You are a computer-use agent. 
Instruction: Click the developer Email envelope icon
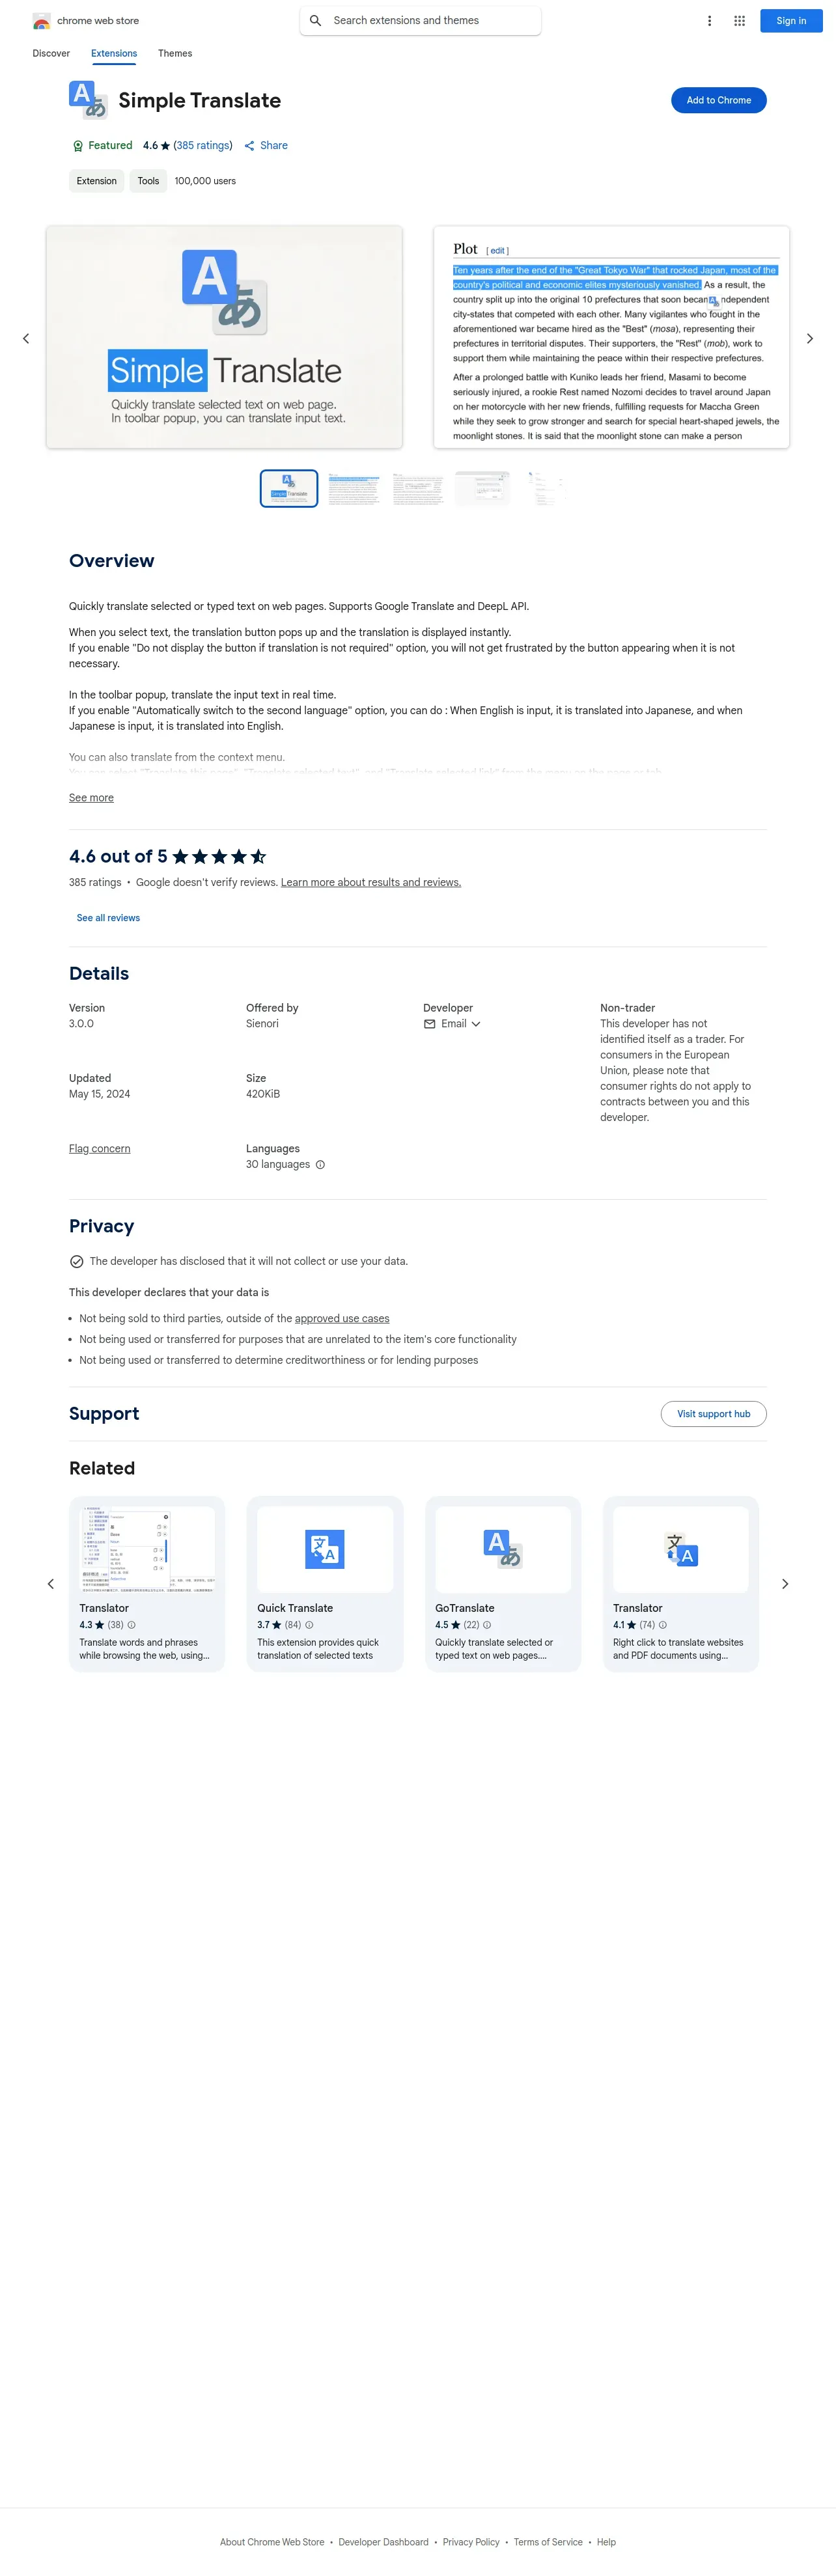(430, 1024)
